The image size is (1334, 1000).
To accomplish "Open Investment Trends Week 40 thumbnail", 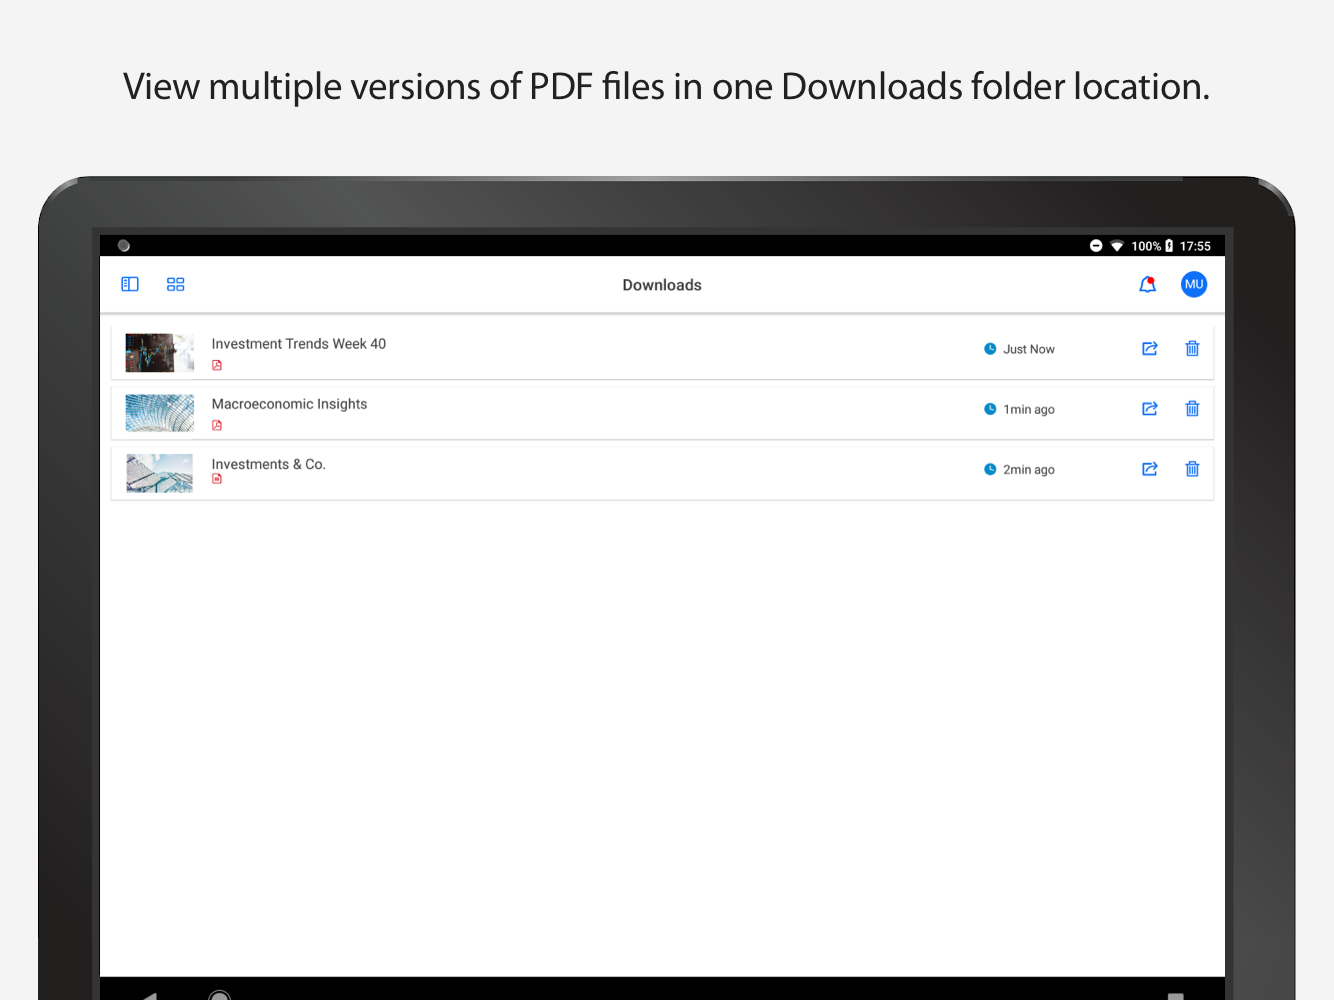I will (x=159, y=353).
